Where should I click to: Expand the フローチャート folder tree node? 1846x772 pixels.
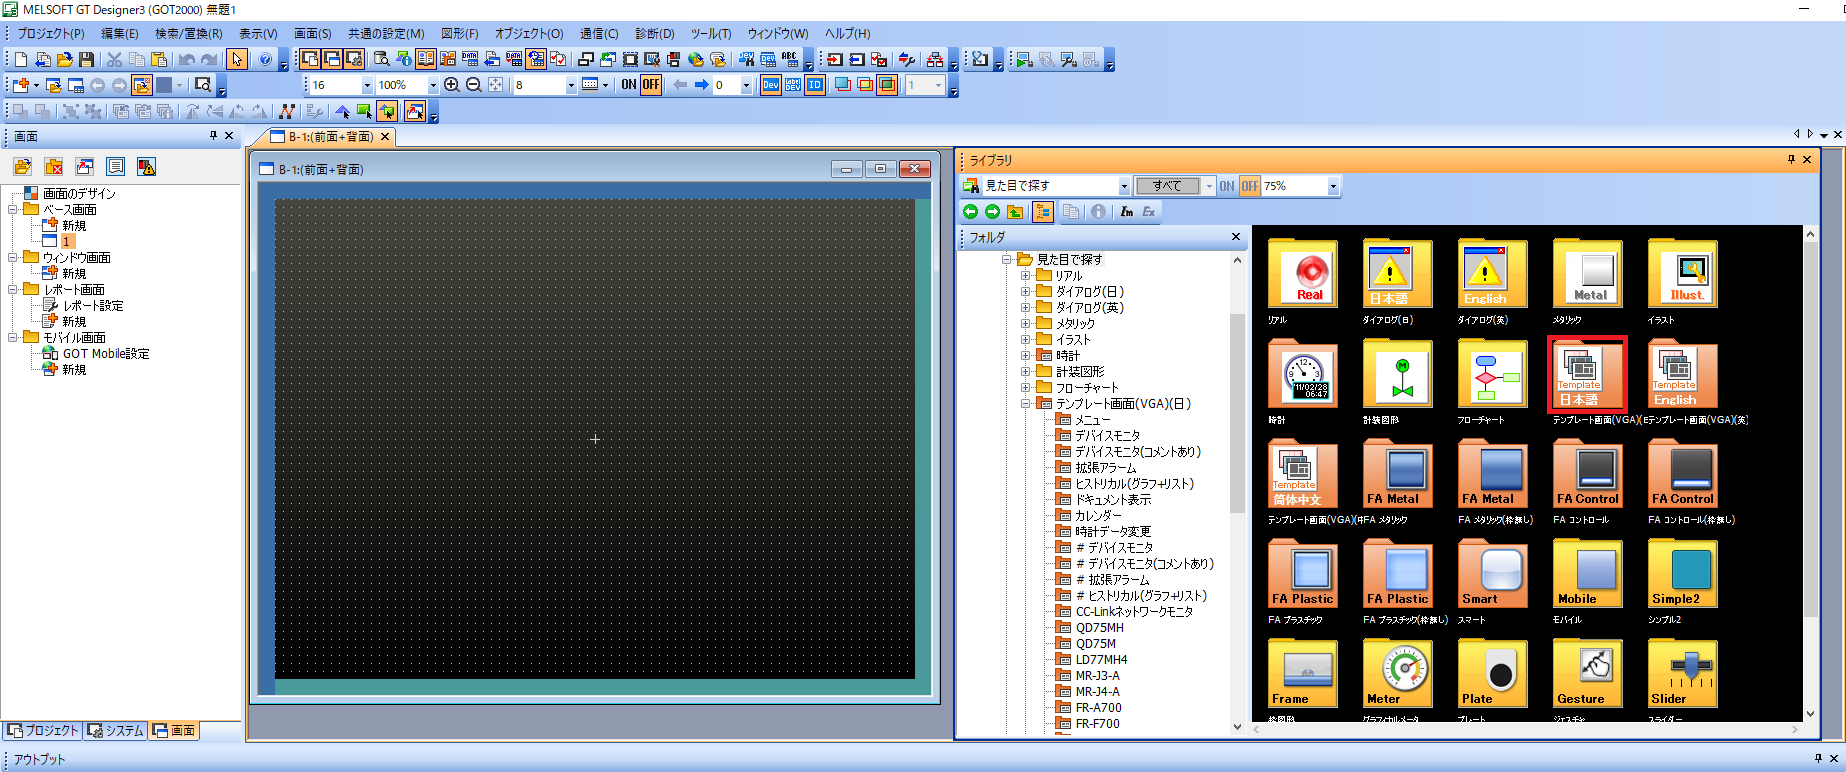1025,388
